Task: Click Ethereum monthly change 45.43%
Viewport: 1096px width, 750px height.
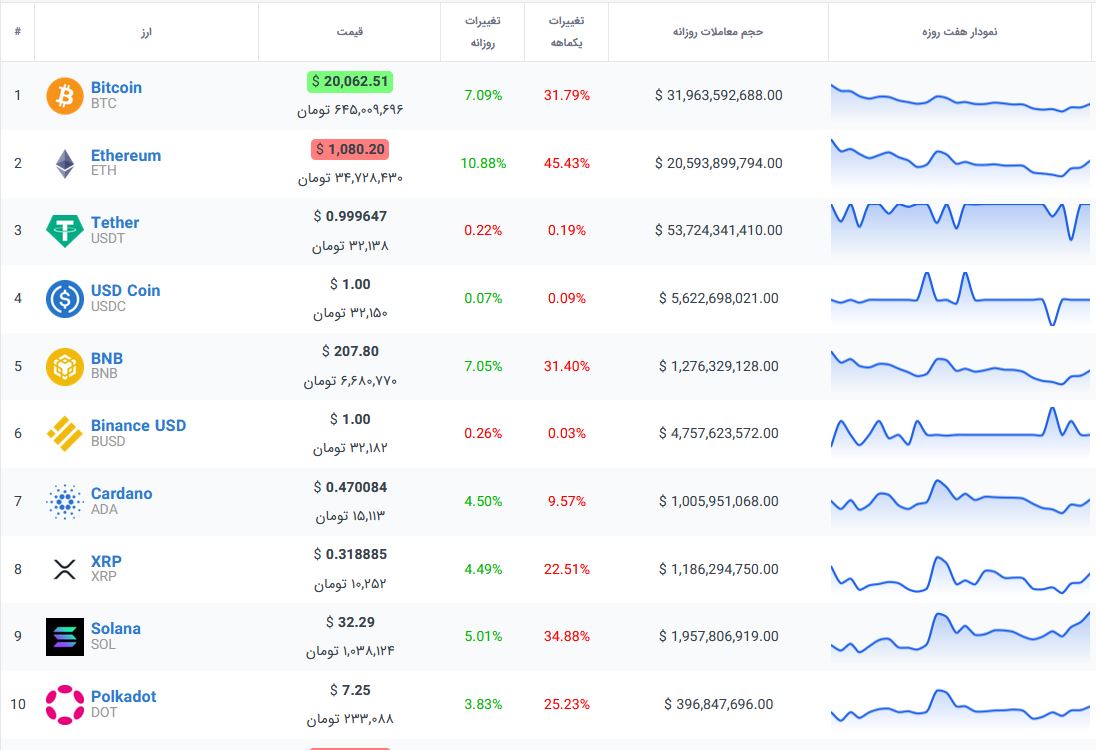Action: point(567,163)
